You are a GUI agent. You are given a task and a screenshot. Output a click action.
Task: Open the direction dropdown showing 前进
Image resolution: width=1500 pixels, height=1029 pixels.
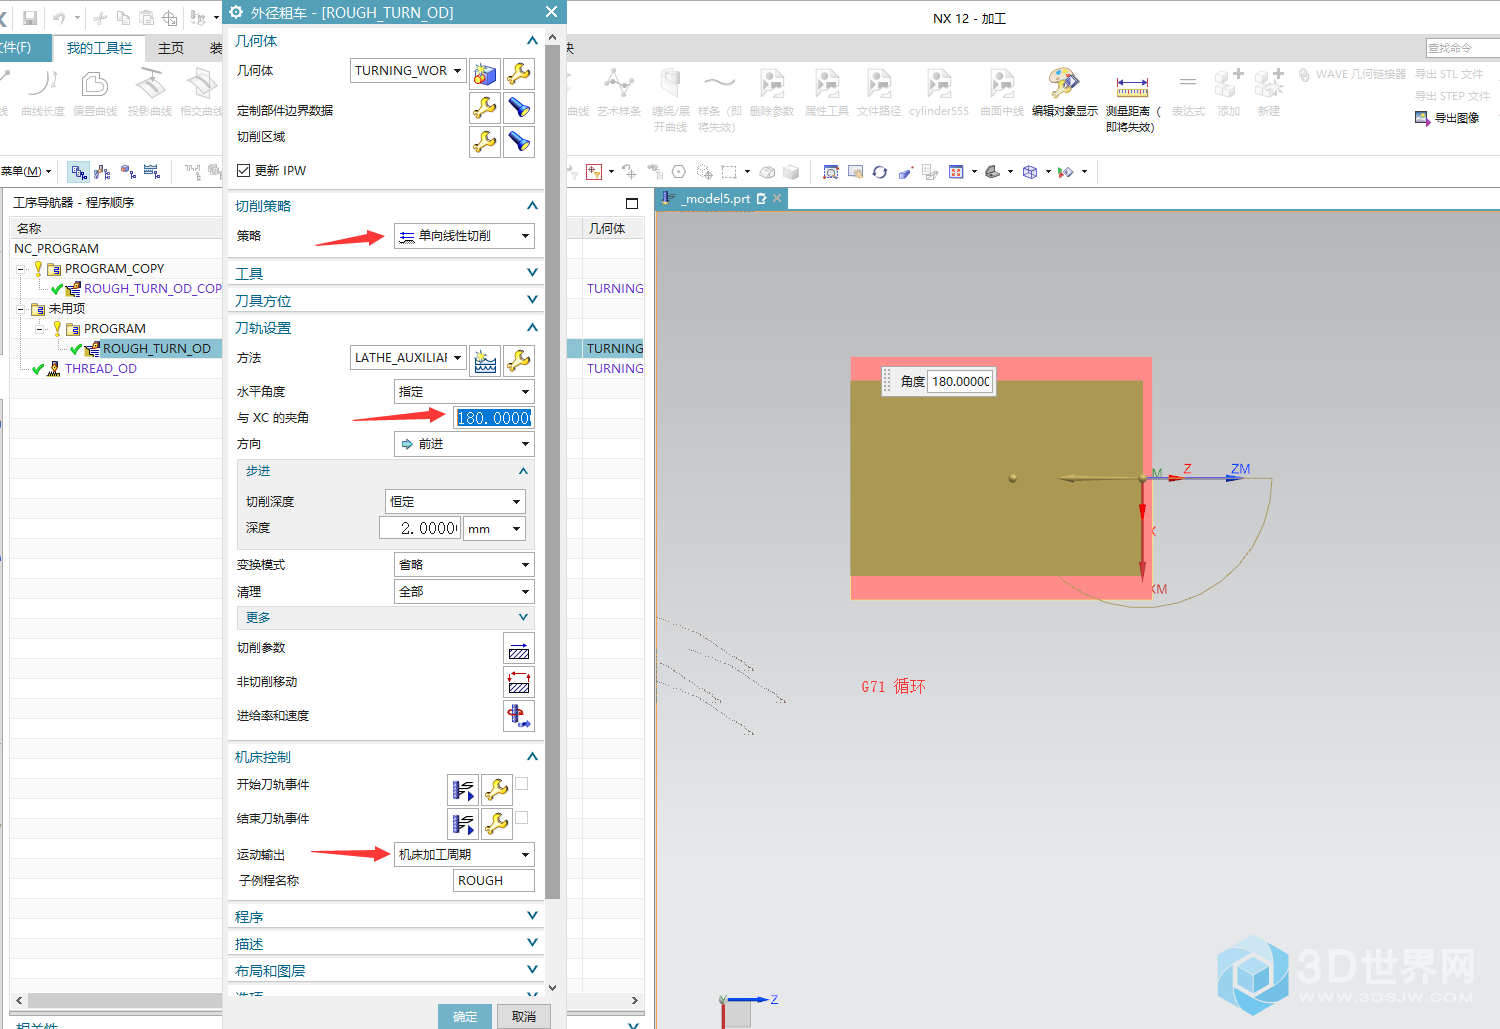[464, 444]
